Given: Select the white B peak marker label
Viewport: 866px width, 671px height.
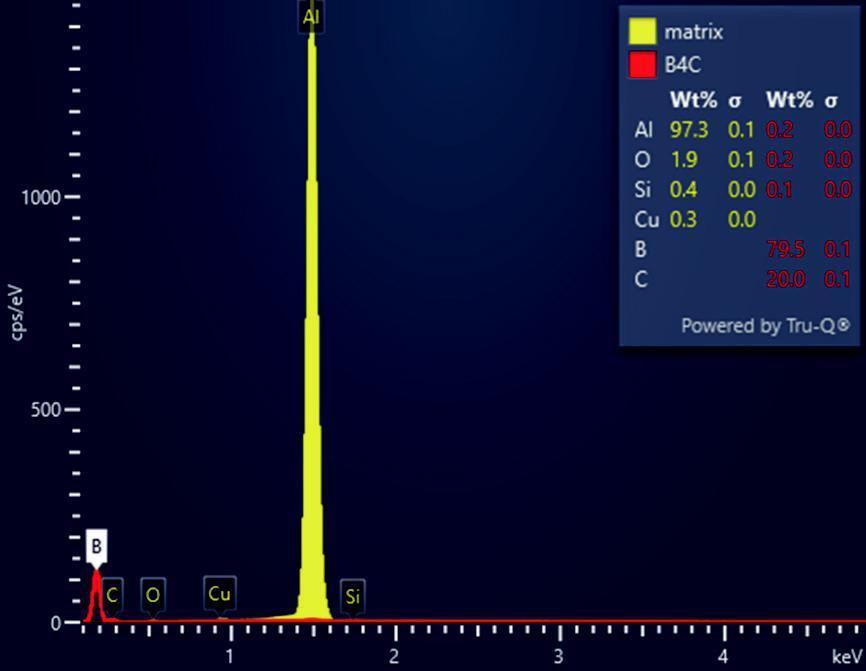Looking at the screenshot, I should click(x=96, y=546).
